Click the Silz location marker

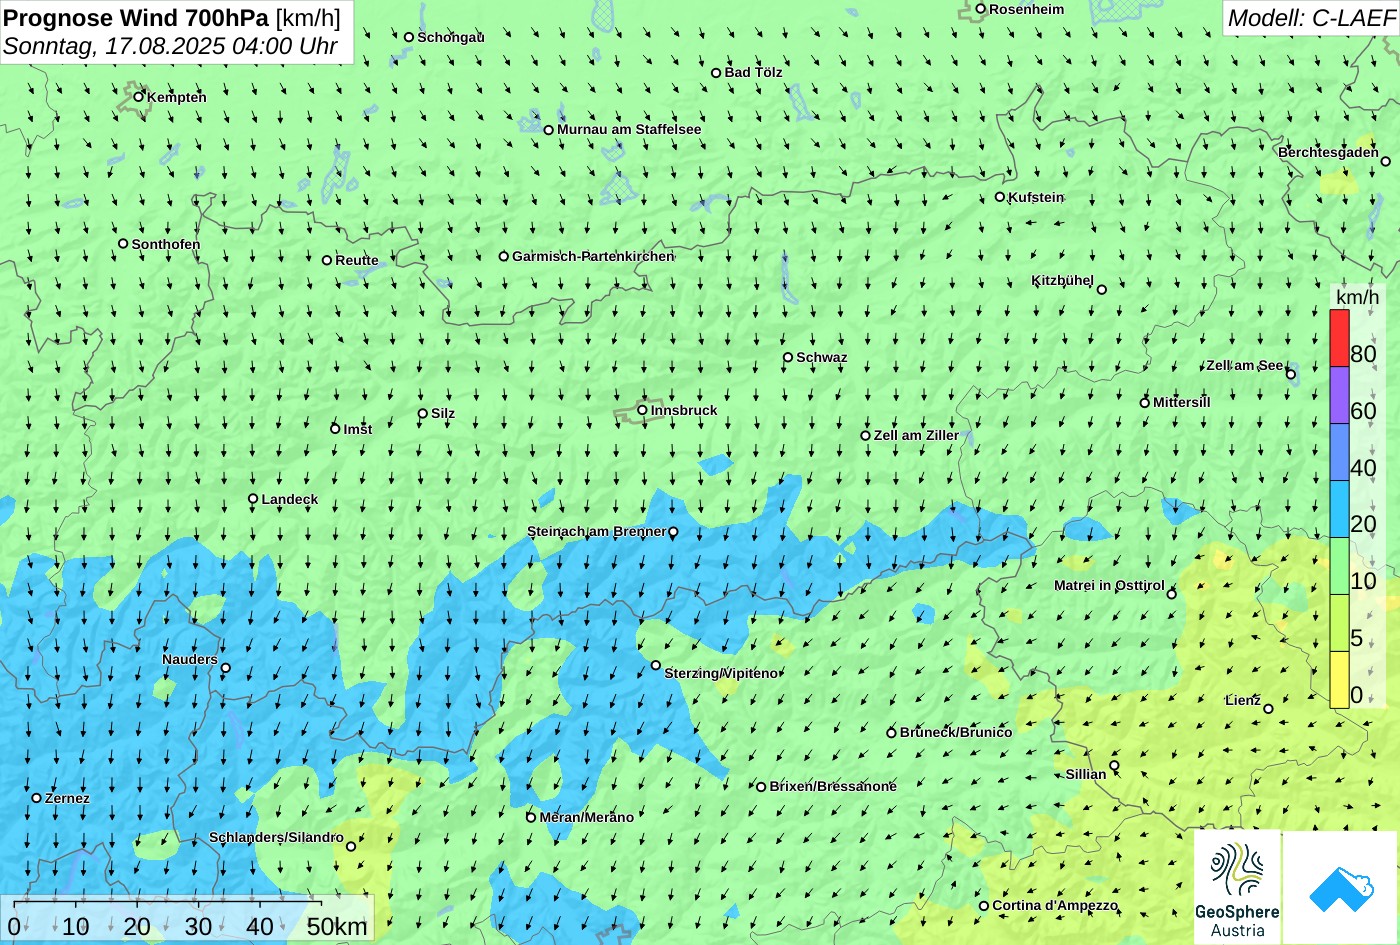coord(423,413)
